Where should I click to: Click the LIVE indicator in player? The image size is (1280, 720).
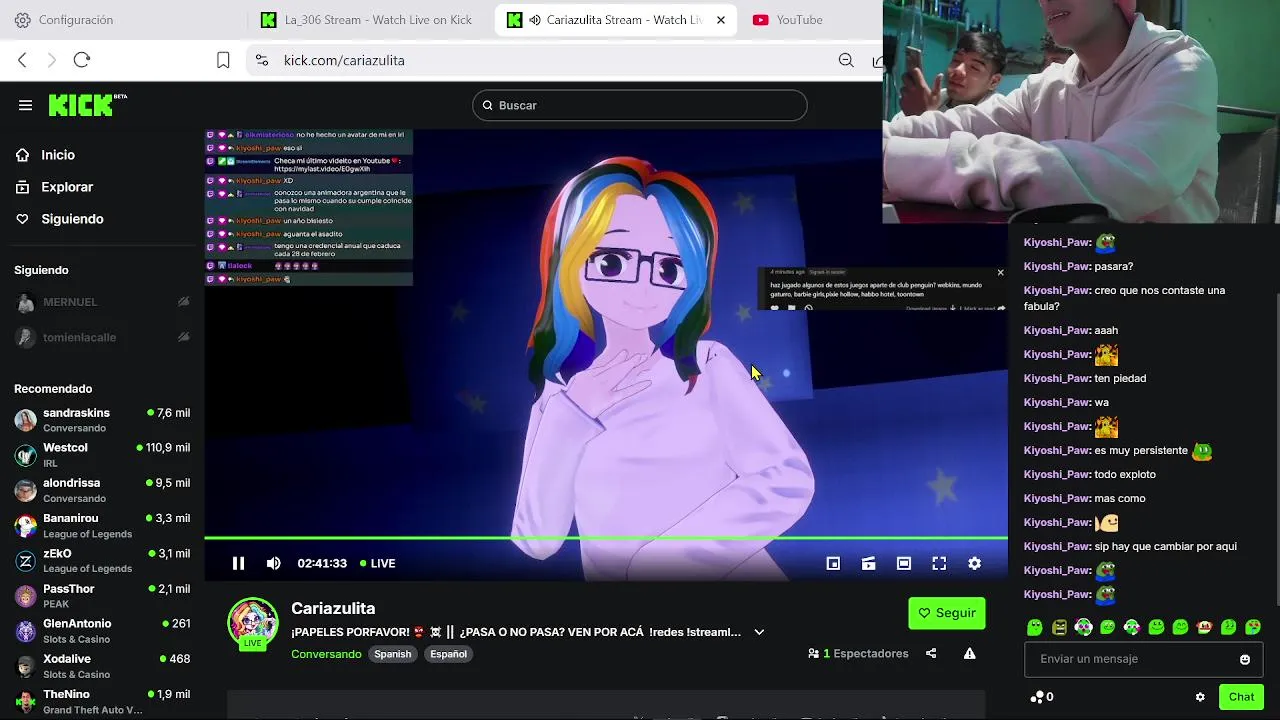click(x=378, y=563)
